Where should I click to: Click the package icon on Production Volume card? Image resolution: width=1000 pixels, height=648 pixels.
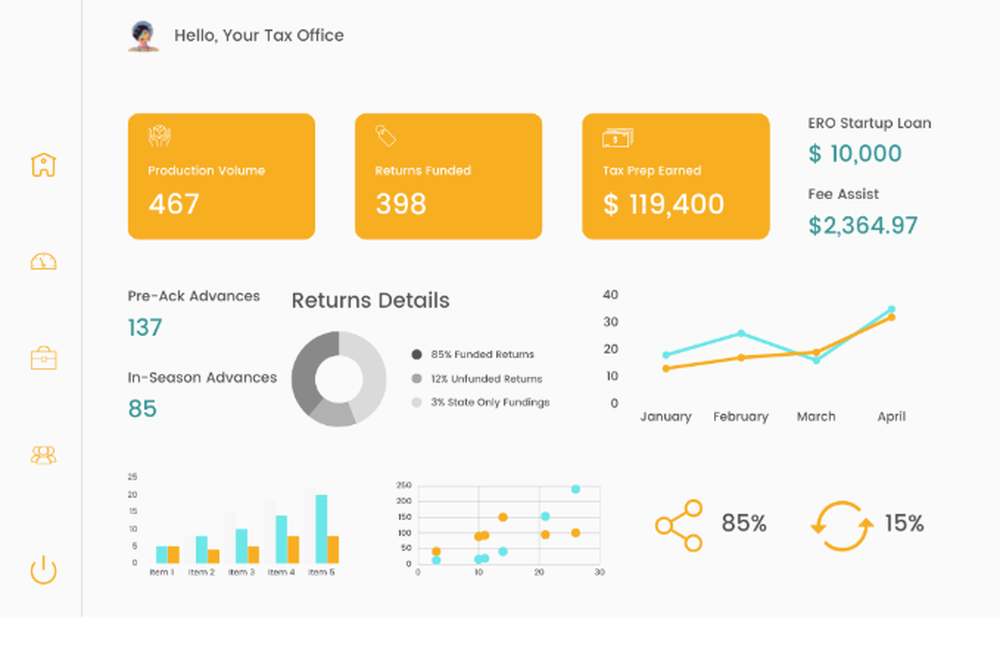coord(159,136)
